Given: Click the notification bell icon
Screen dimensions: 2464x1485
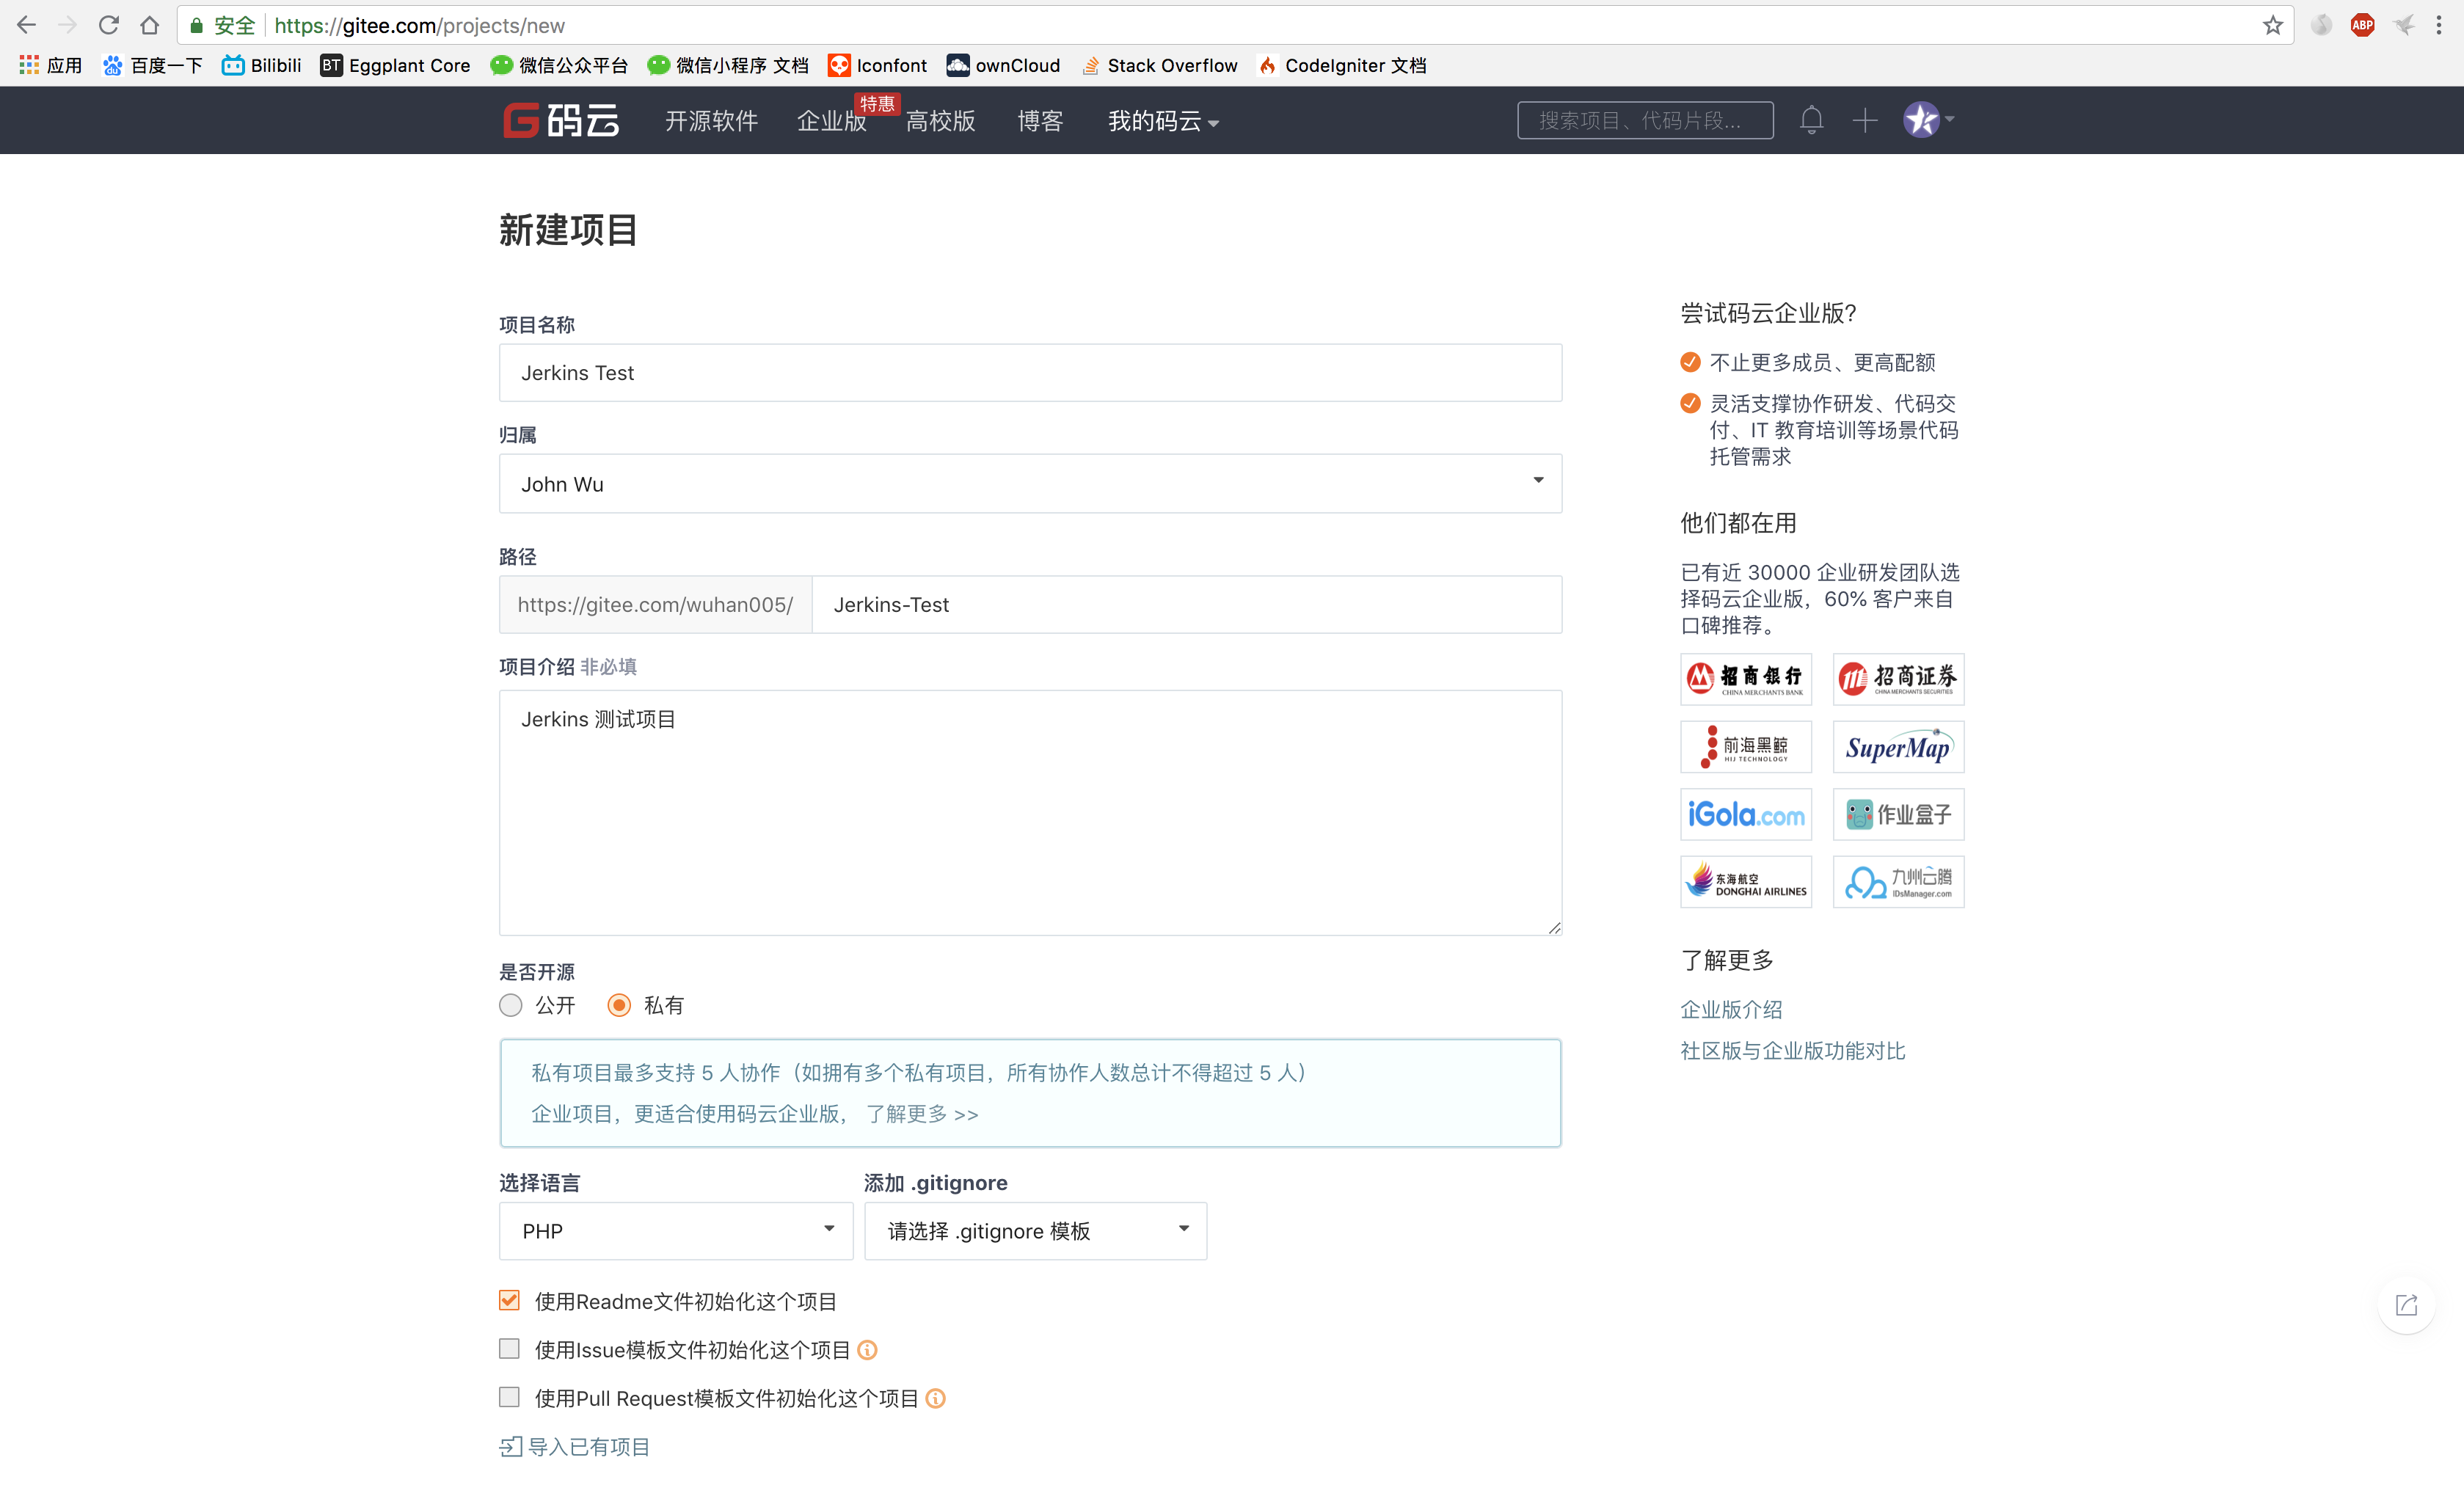Looking at the screenshot, I should [x=1811, y=120].
